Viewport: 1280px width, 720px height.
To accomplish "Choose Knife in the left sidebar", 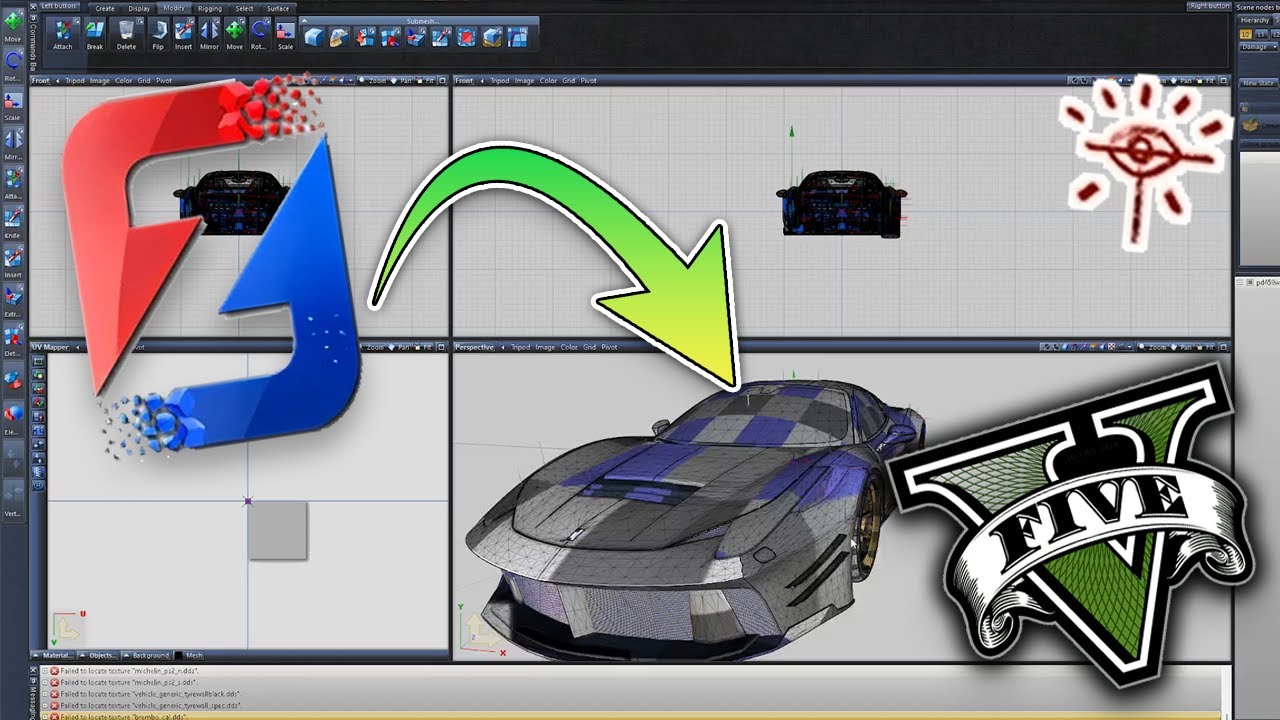I will tap(13, 223).
